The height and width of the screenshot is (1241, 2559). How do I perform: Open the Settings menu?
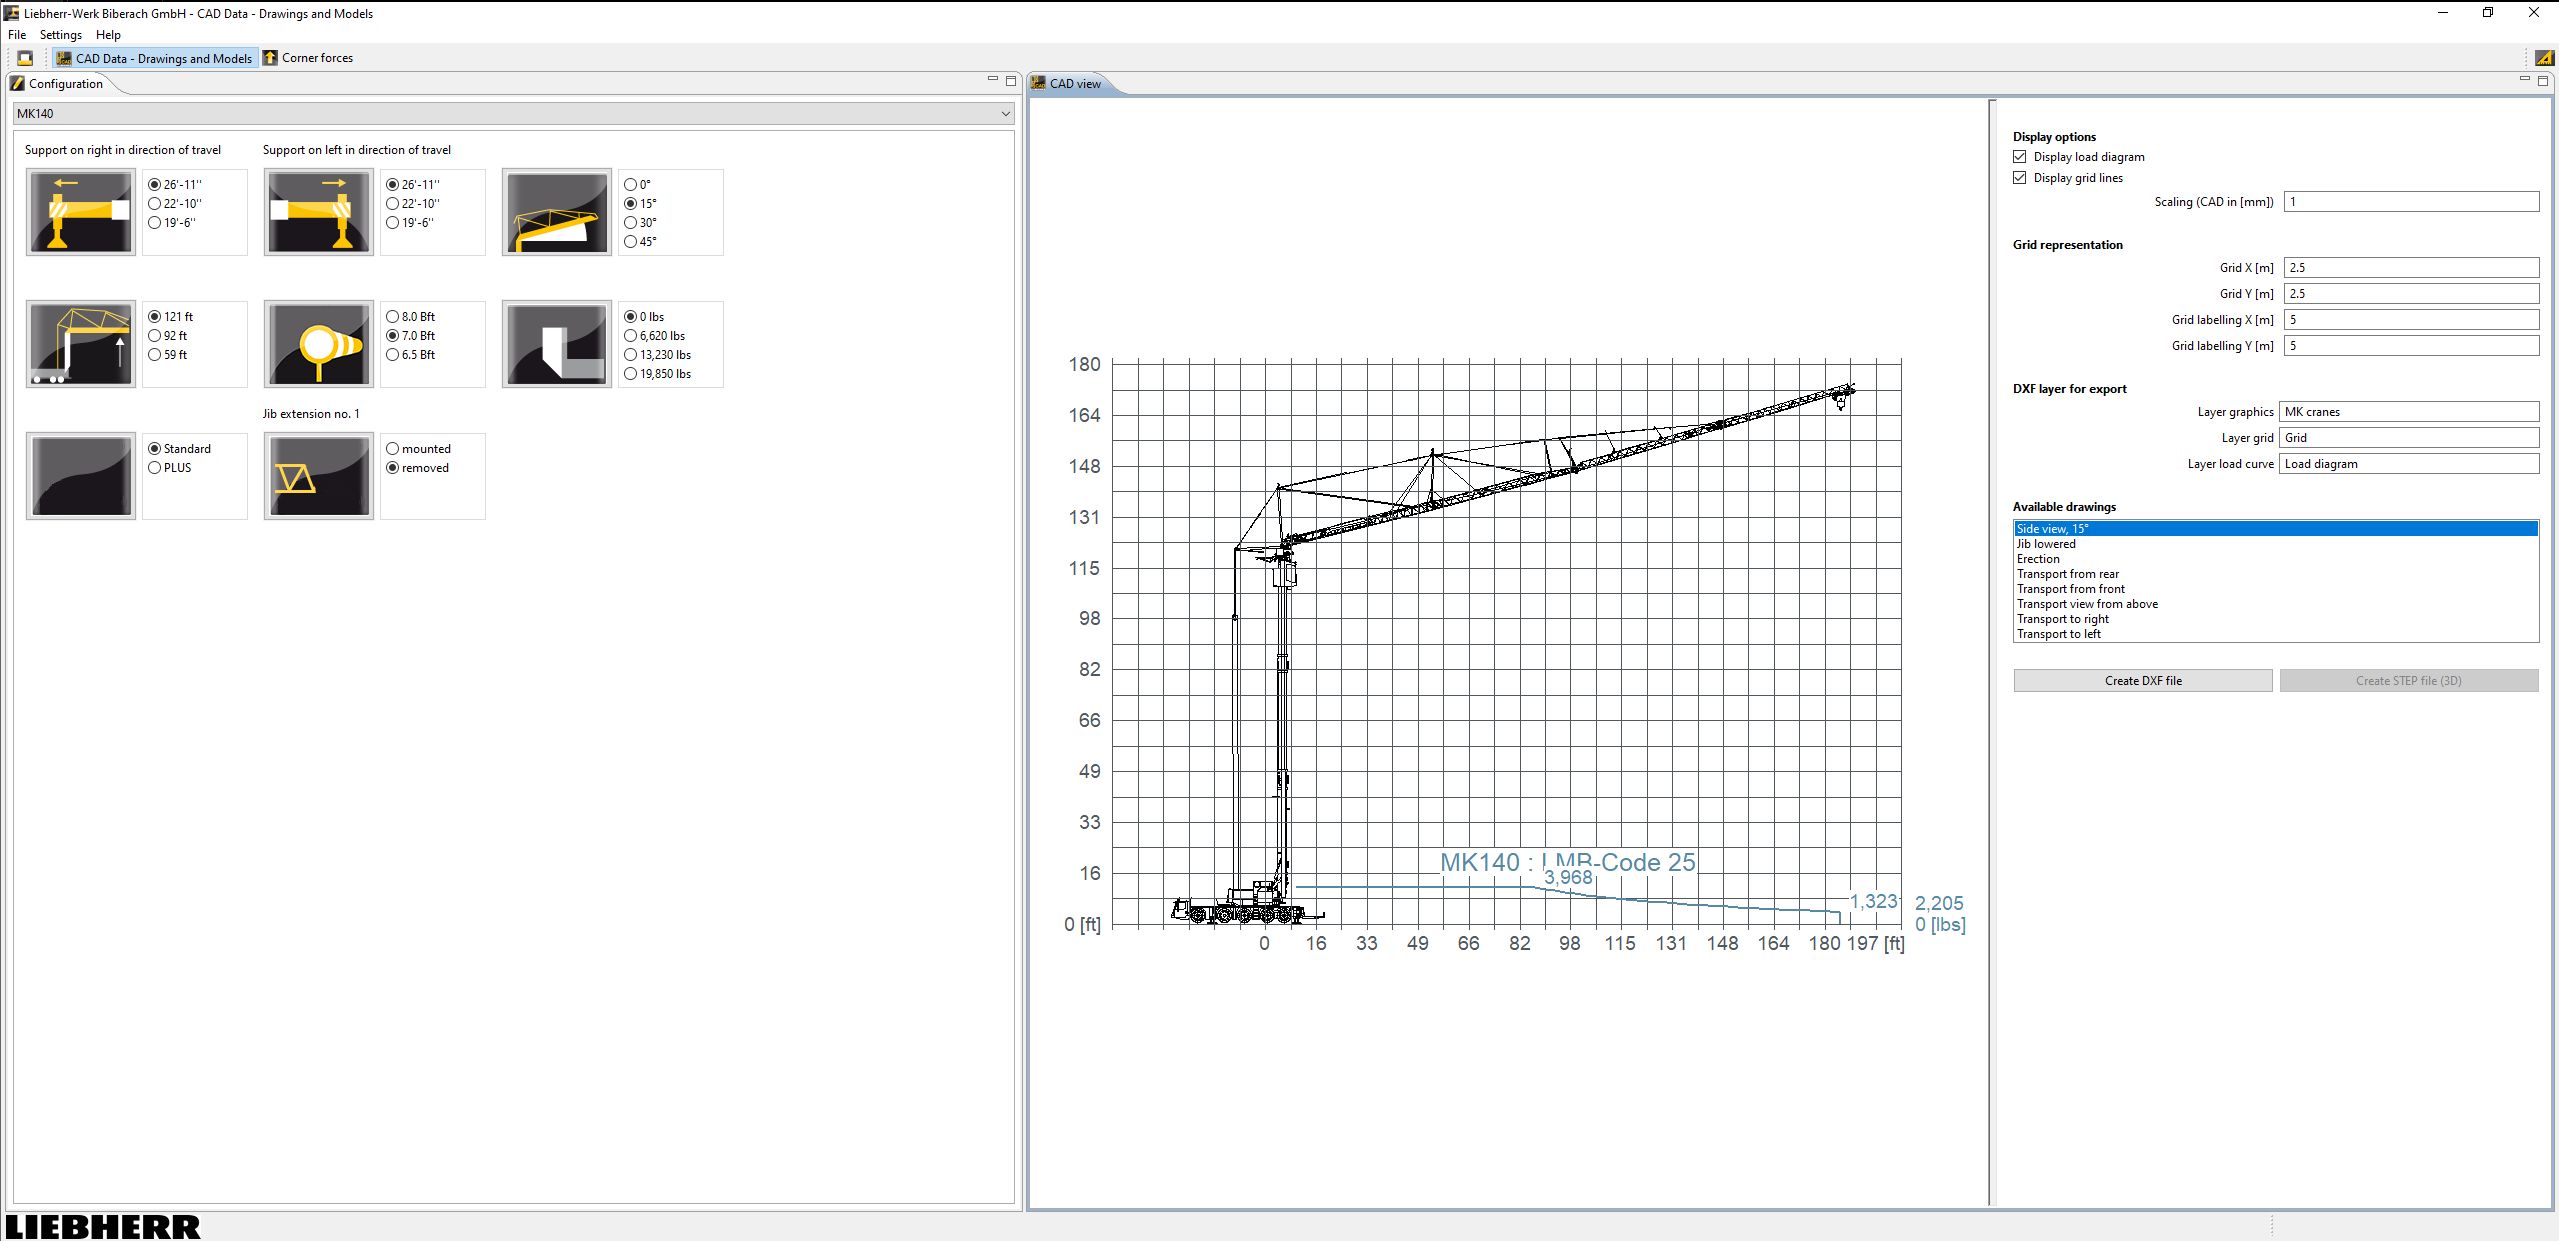point(60,34)
